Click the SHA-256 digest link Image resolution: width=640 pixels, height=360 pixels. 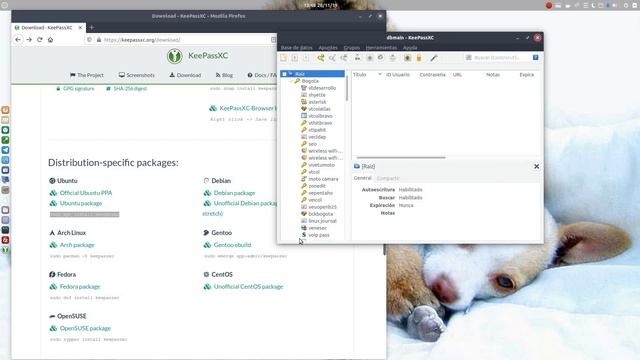(x=130, y=89)
